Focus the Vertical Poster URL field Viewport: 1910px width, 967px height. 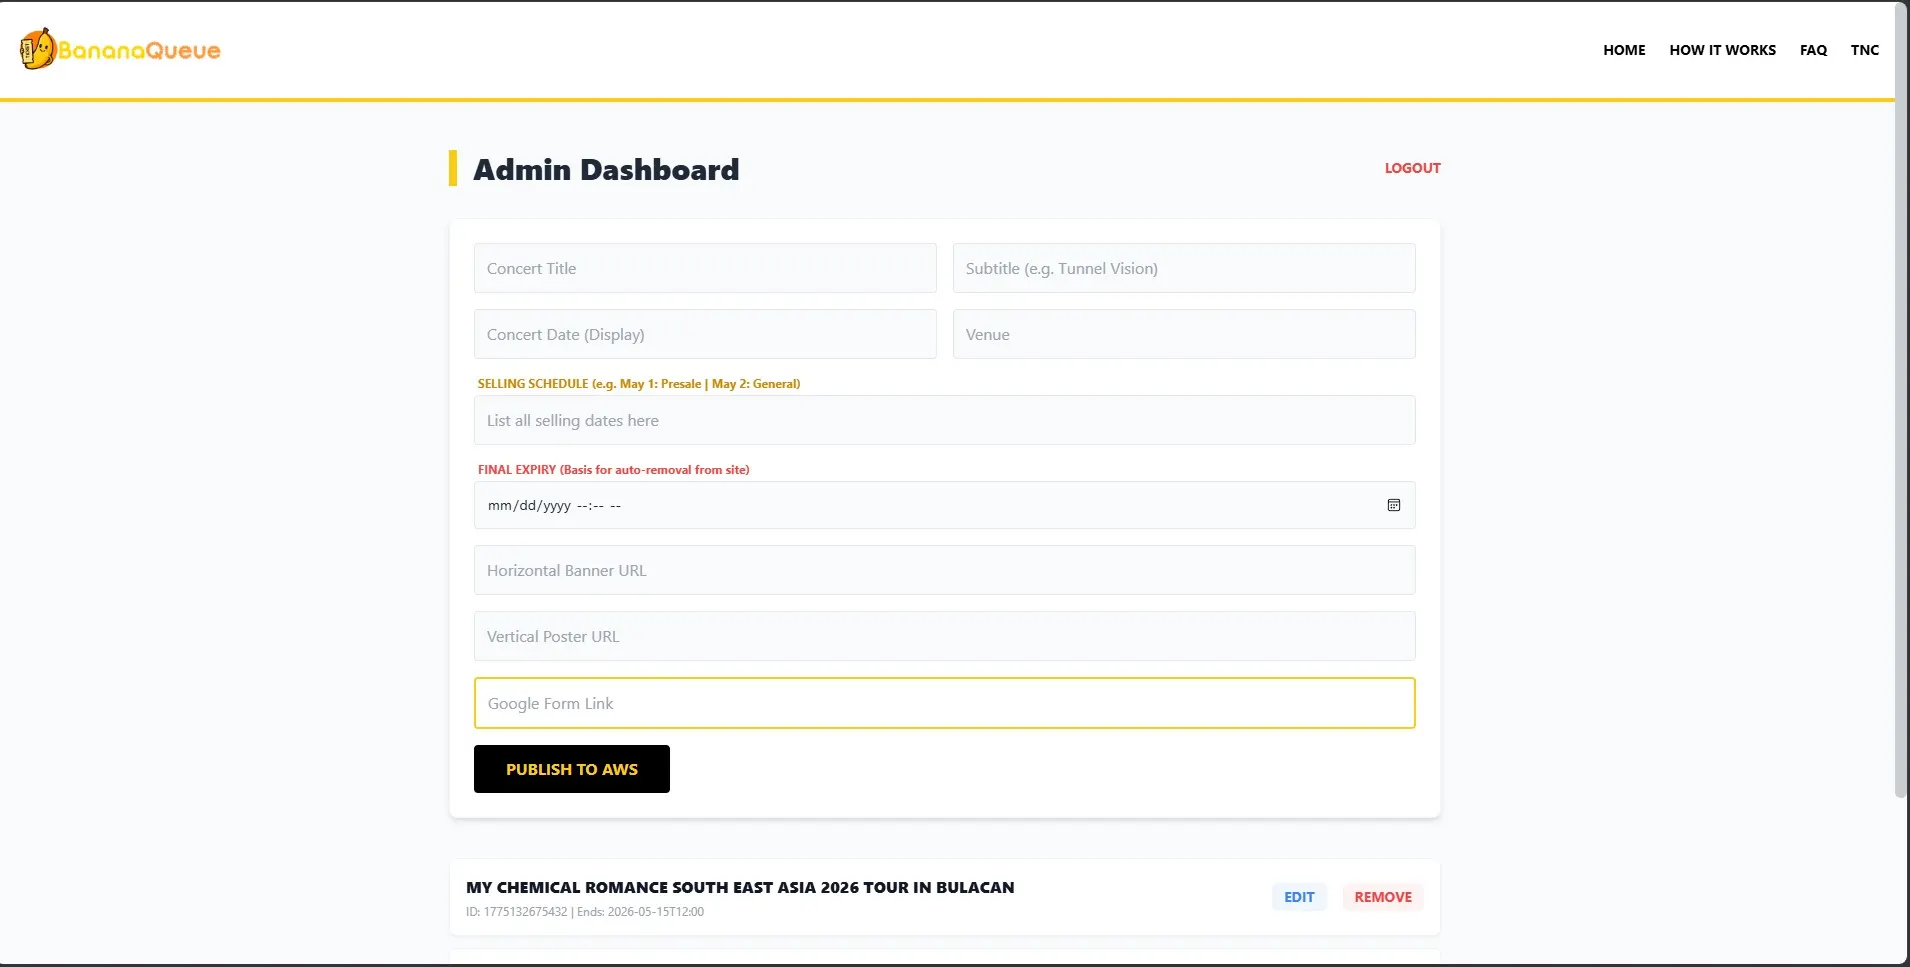tap(944, 636)
